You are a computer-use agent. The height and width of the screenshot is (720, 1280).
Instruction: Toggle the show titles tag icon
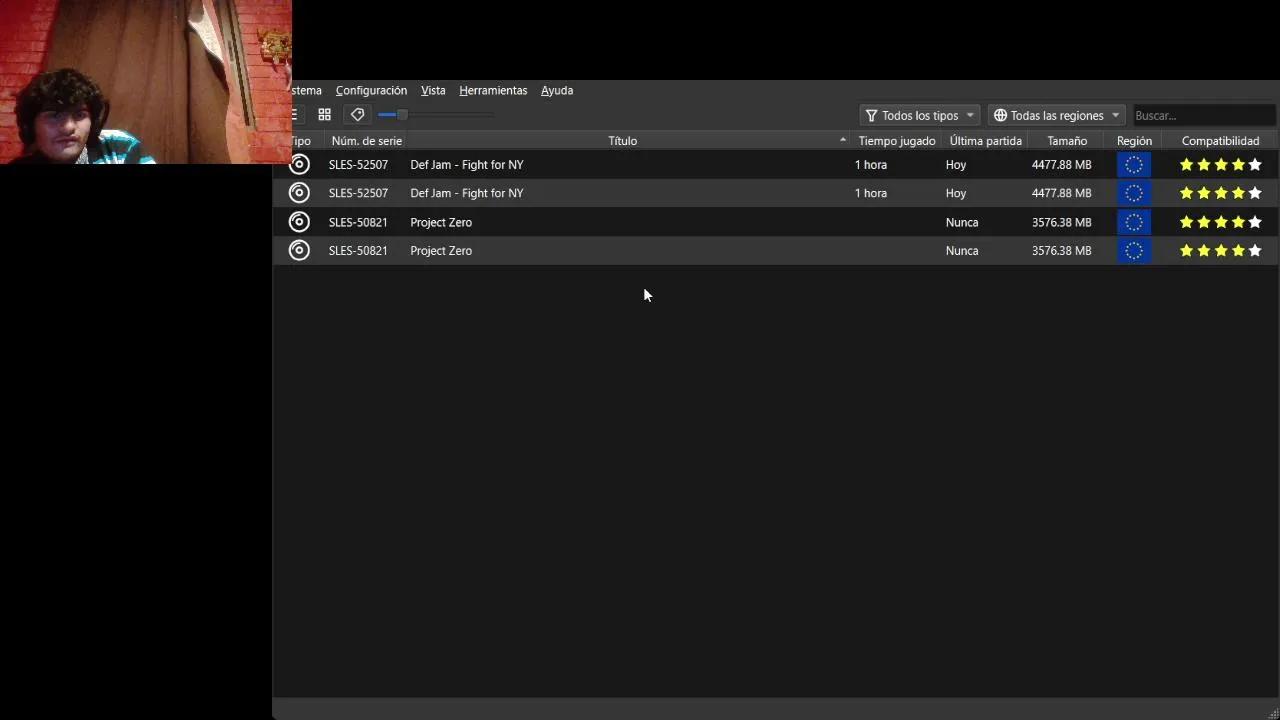(x=357, y=115)
